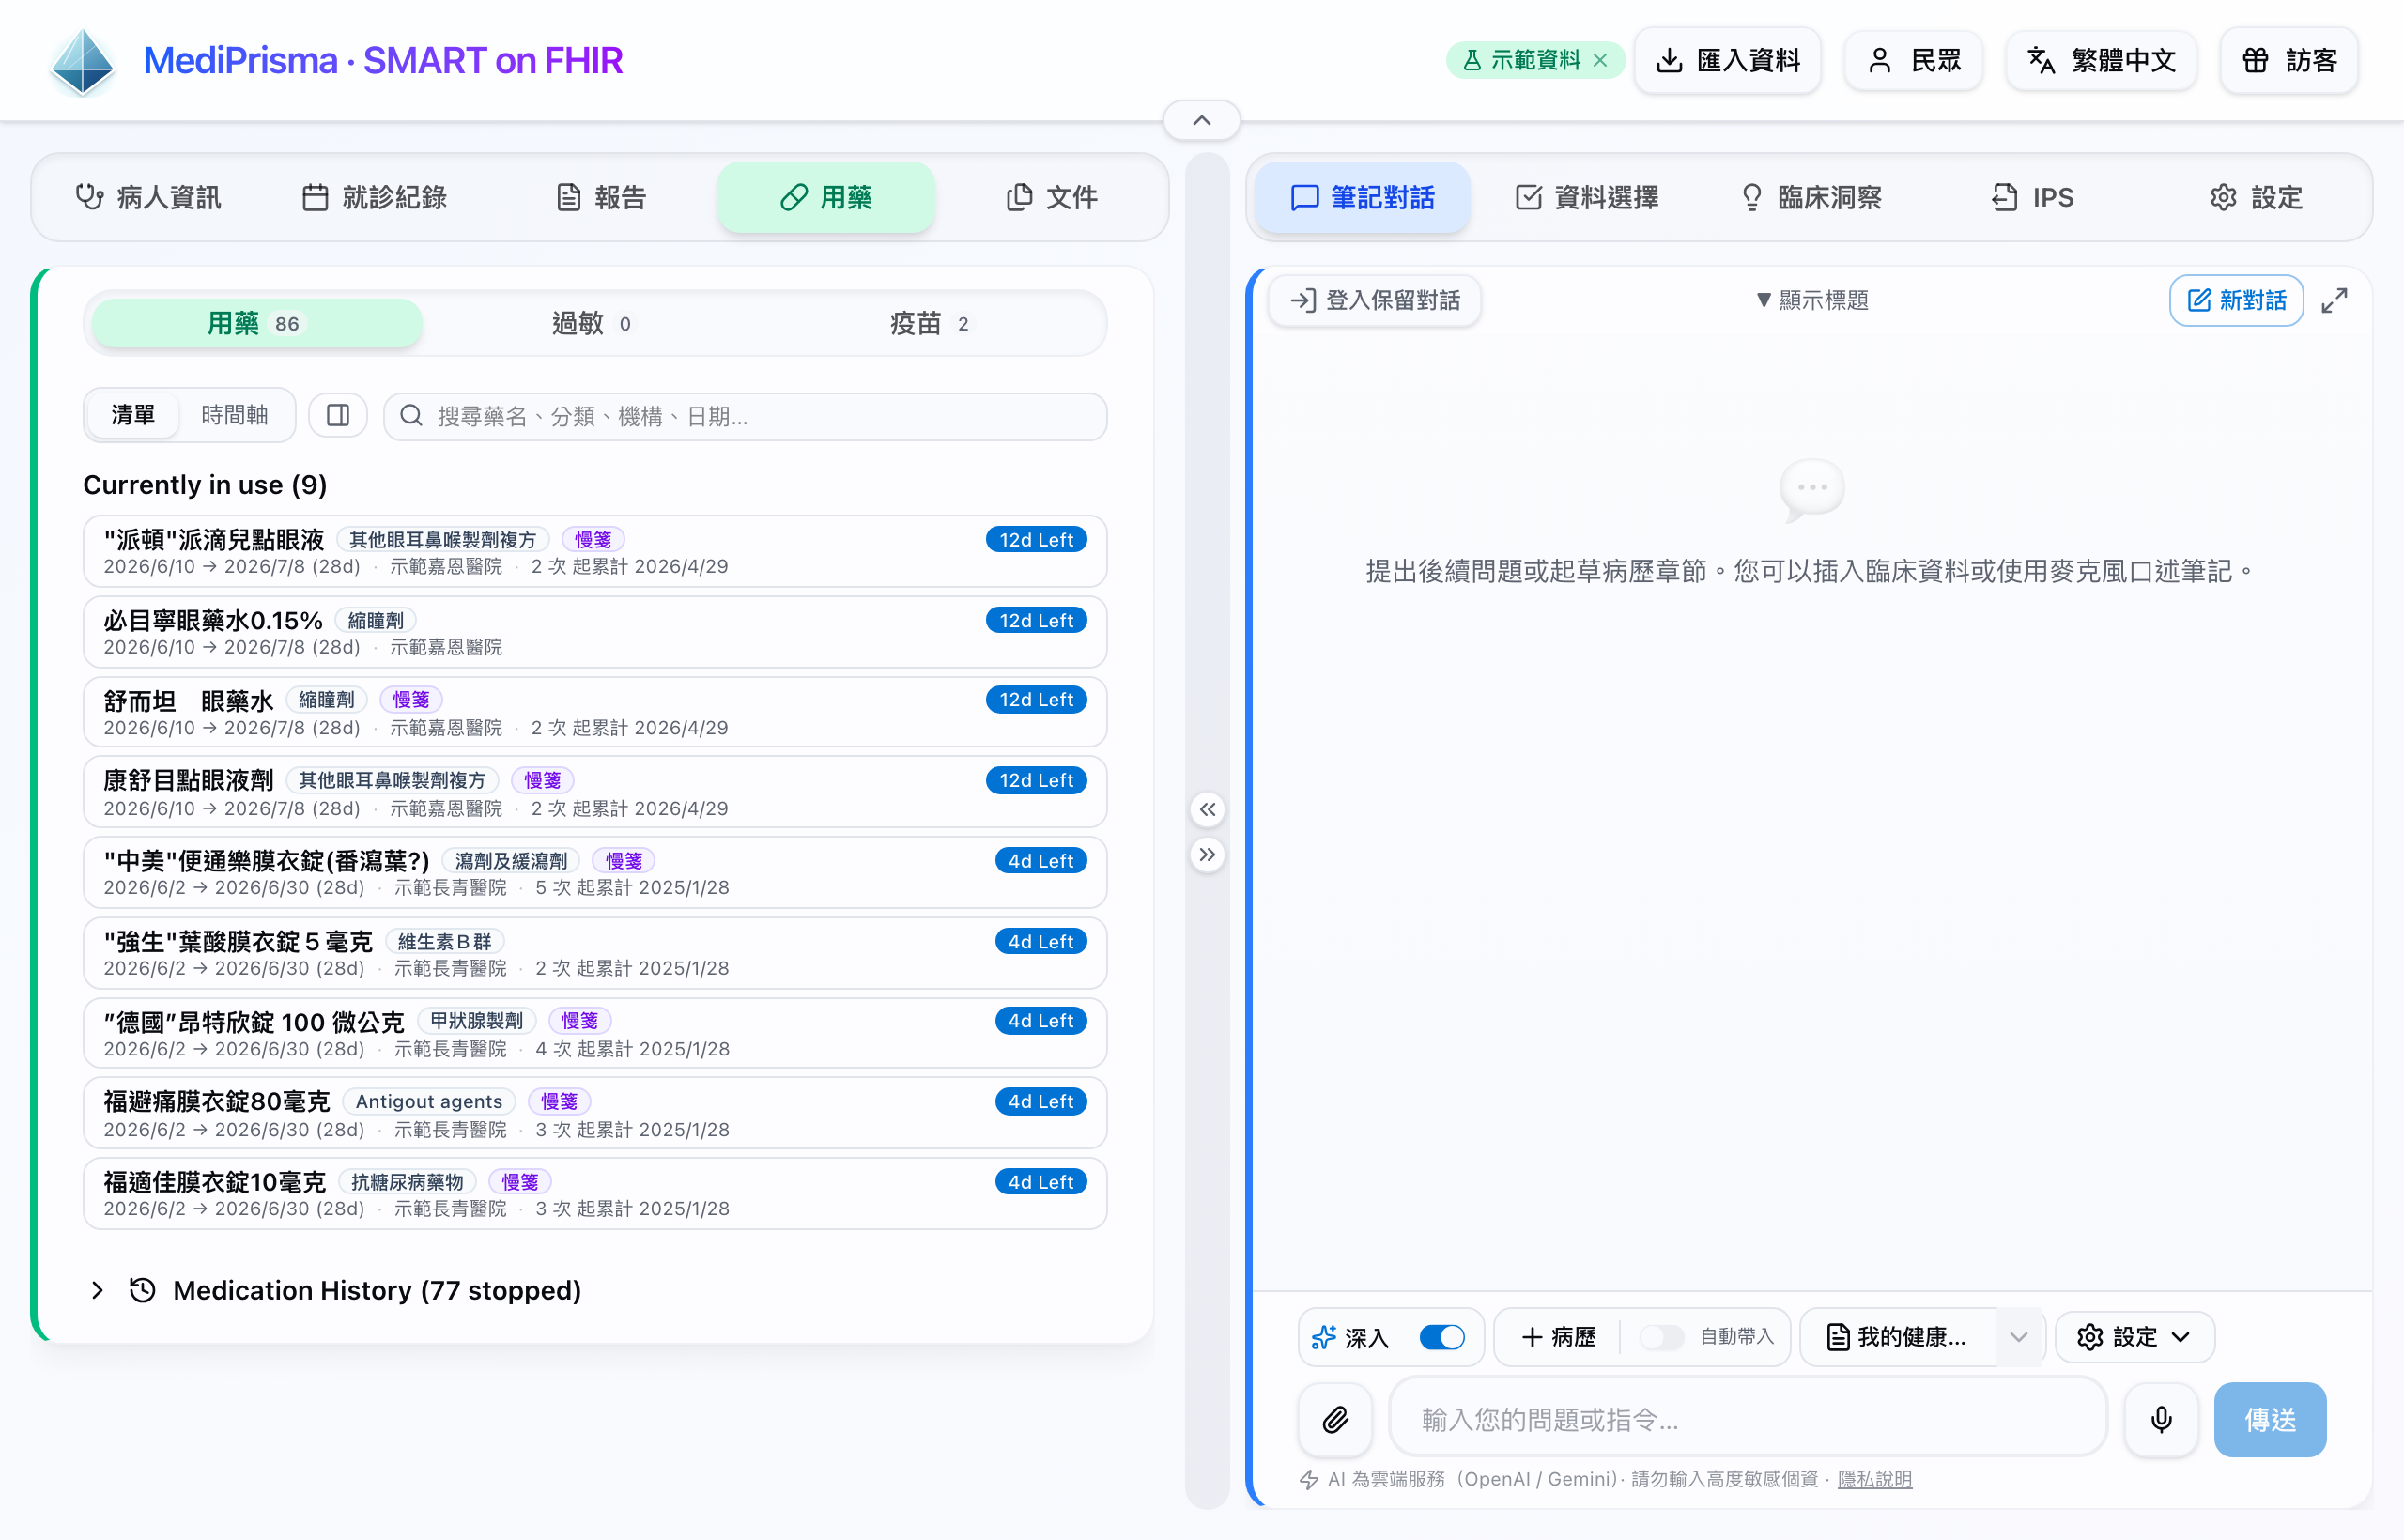The height and width of the screenshot is (1540, 2404).
Task: Select the 康舒目點眼液劑 medication row
Action: coord(595,792)
